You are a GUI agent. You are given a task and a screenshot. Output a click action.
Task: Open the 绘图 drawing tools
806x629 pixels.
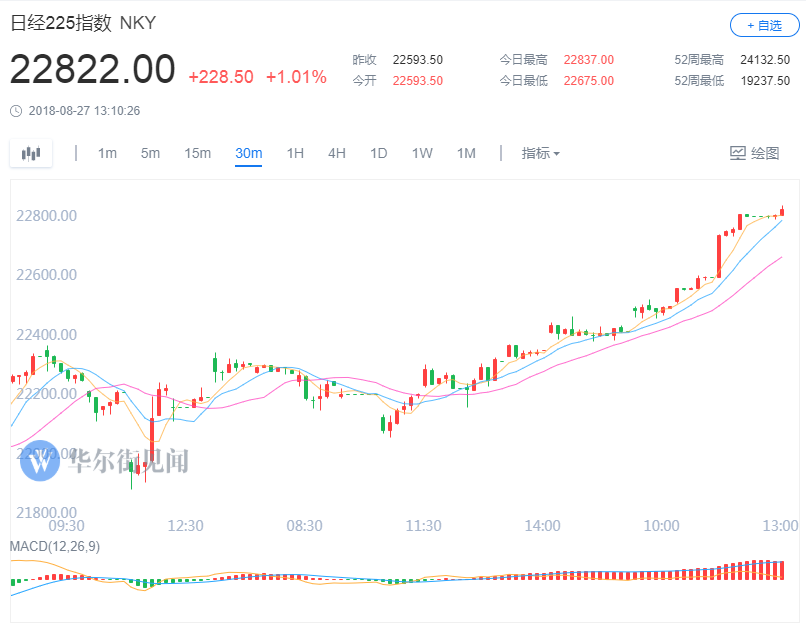click(754, 153)
